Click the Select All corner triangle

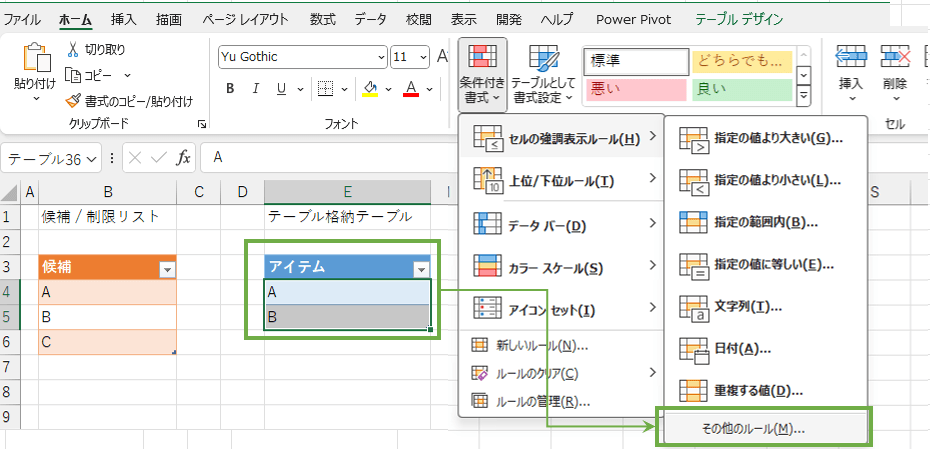click(x=10, y=192)
